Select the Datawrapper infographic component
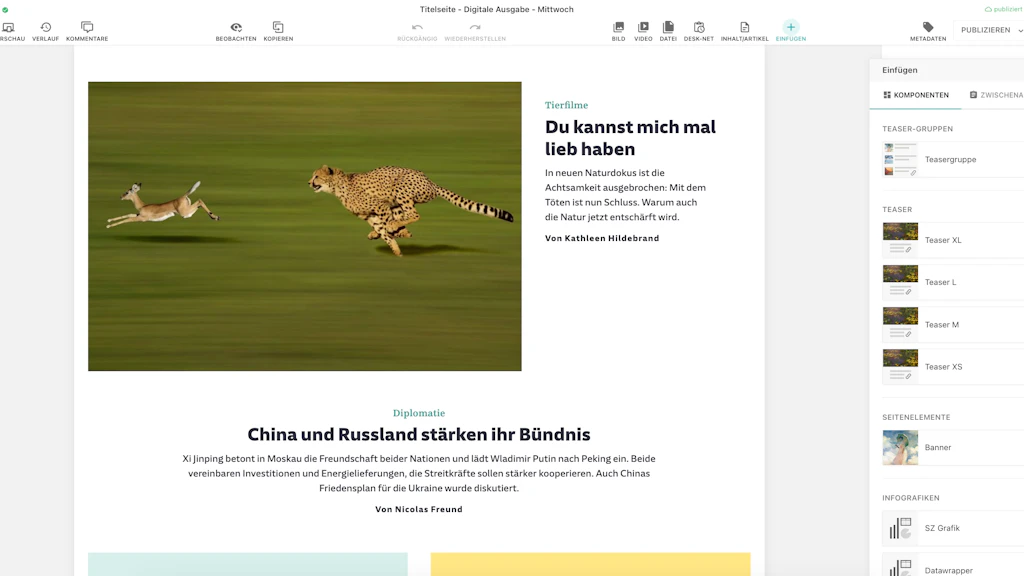This screenshot has height=576, width=1024. tap(953, 567)
